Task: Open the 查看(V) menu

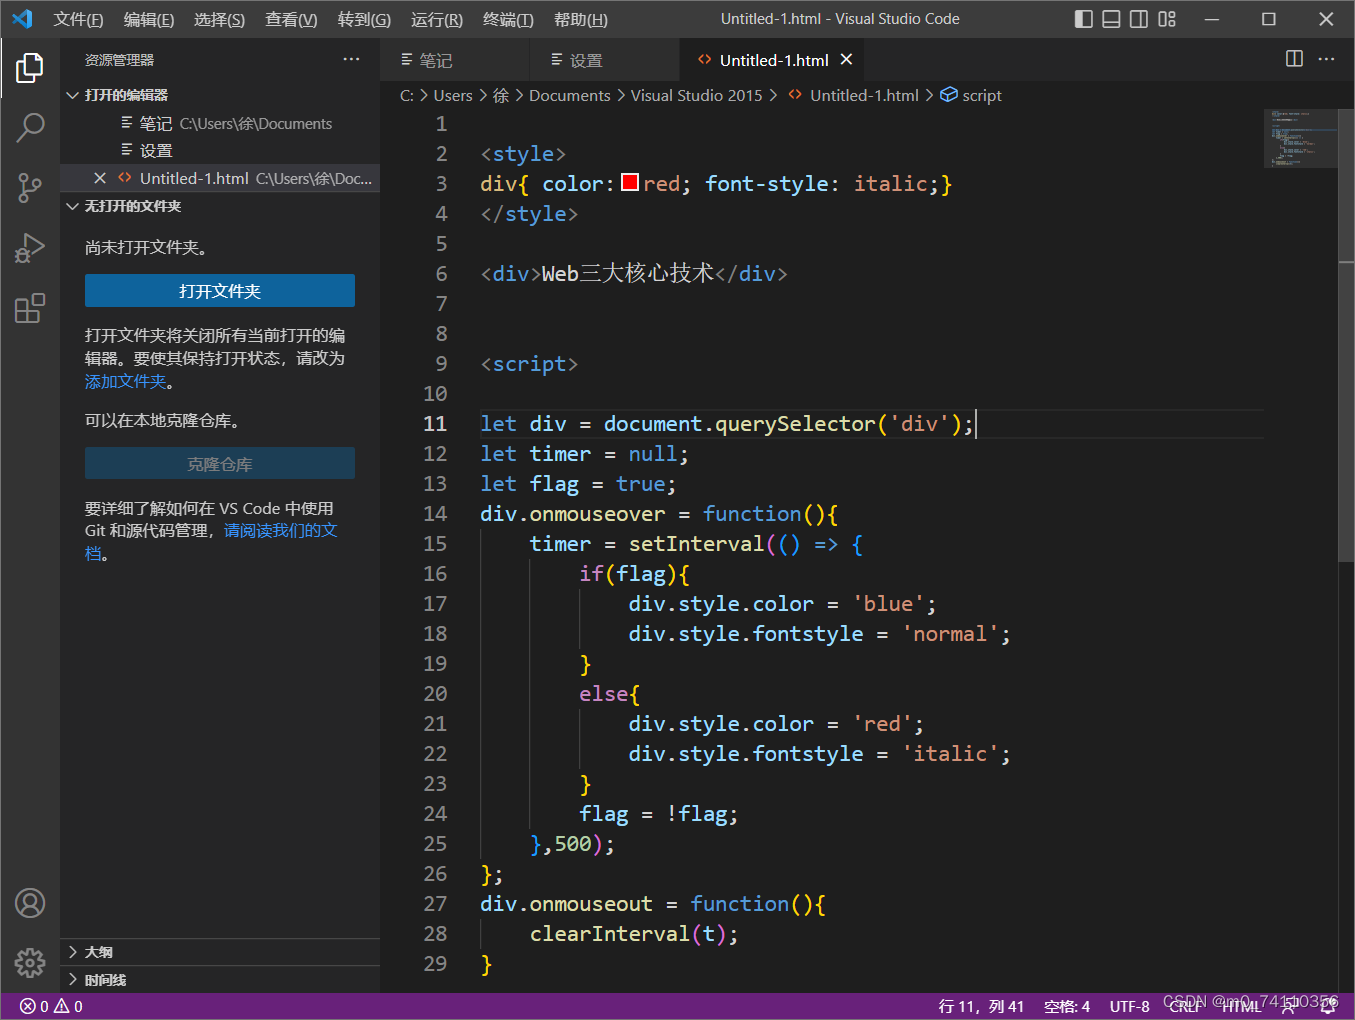Action: [291, 19]
